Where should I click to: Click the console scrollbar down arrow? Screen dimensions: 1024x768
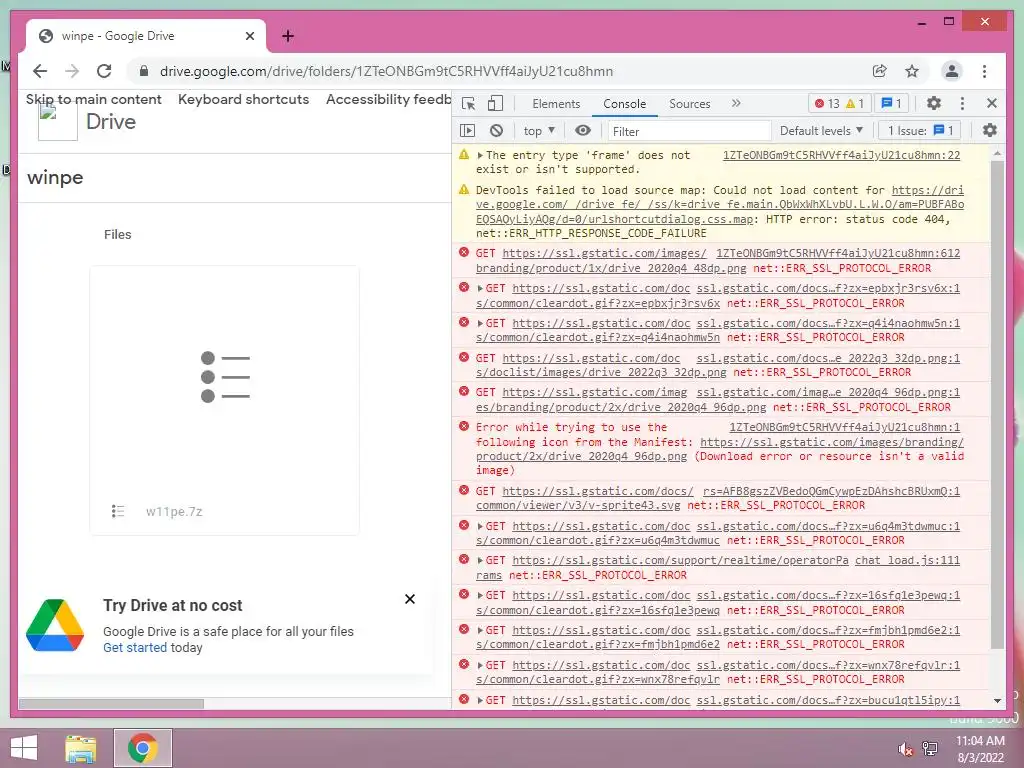(x=997, y=701)
